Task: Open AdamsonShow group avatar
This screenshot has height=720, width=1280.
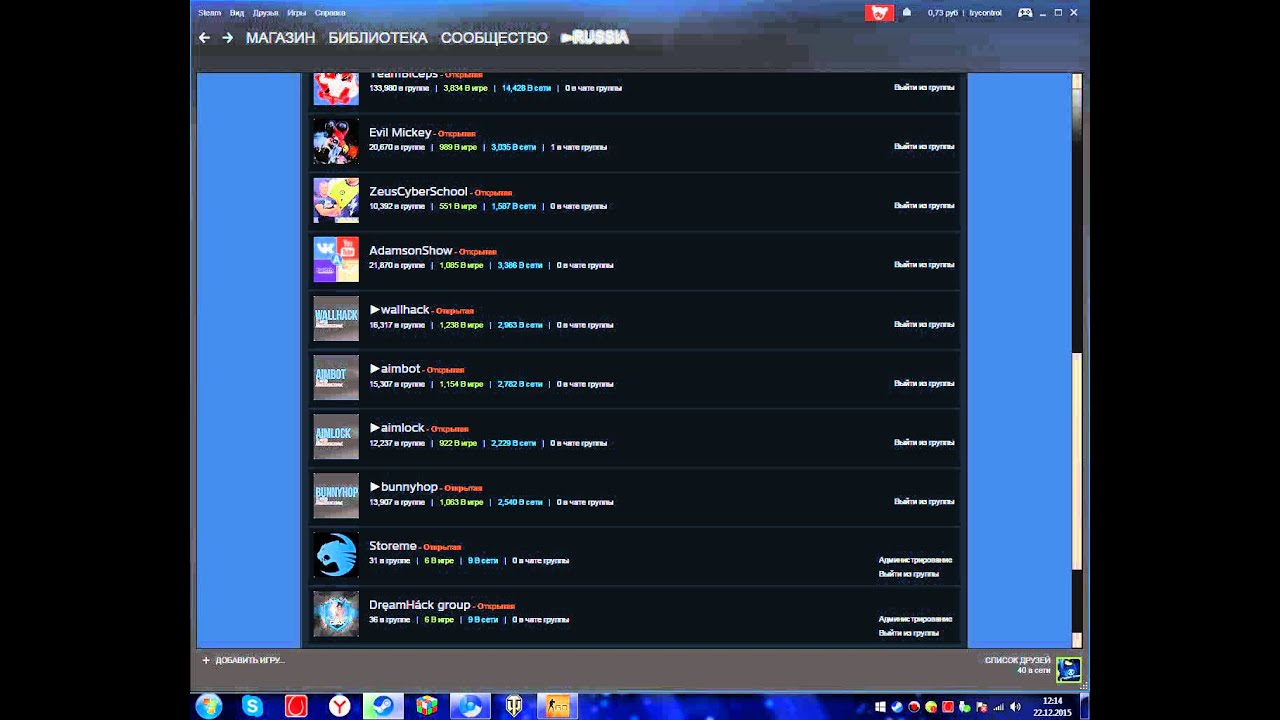Action: [336, 259]
